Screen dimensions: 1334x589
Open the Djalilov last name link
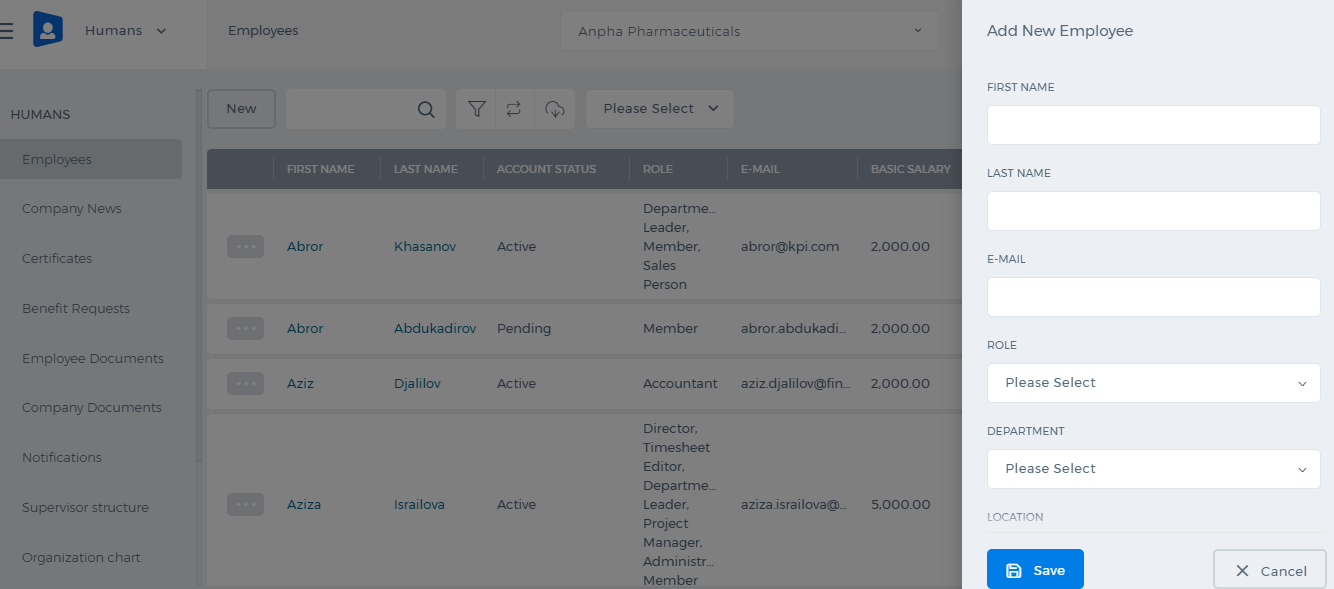417,384
